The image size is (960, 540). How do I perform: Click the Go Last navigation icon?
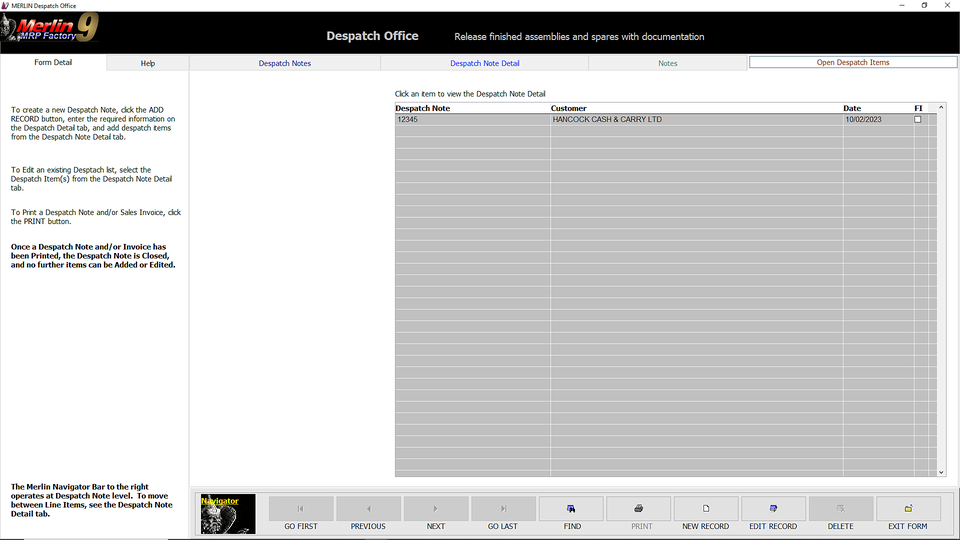click(503, 509)
